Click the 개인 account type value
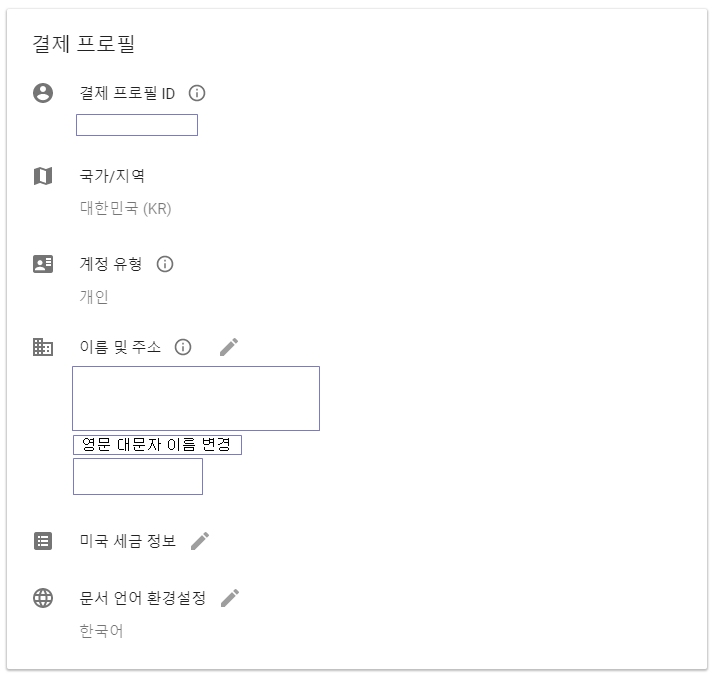 point(94,297)
